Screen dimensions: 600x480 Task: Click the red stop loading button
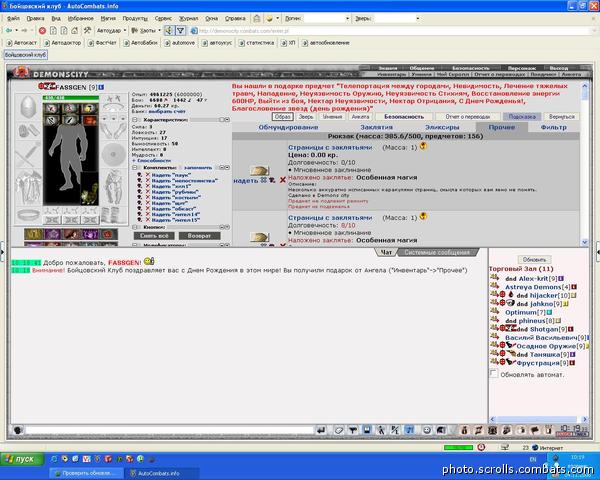pyautogui.click(x=42, y=31)
